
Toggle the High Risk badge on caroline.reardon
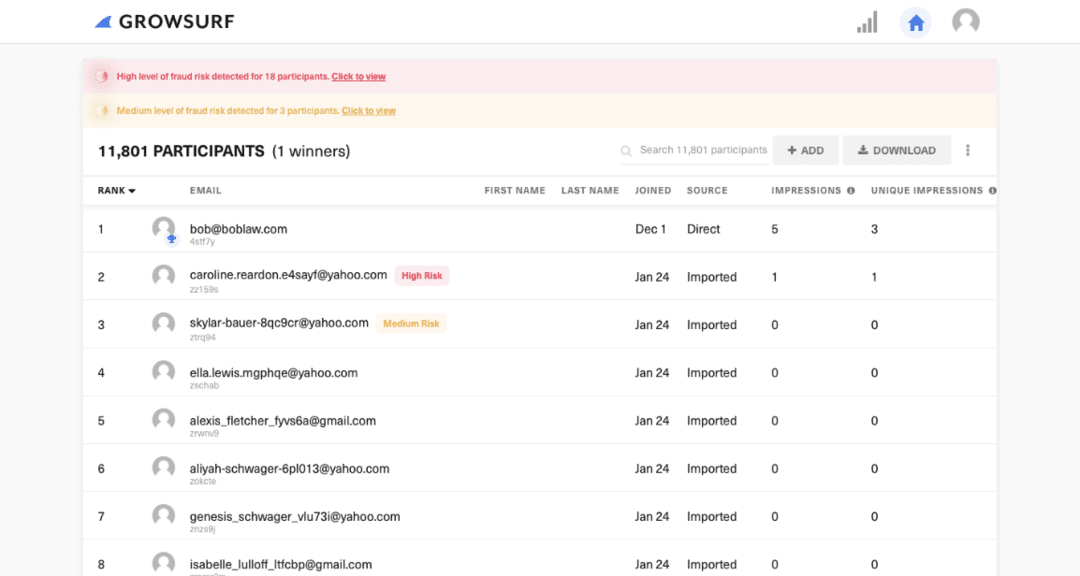(x=421, y=275)
